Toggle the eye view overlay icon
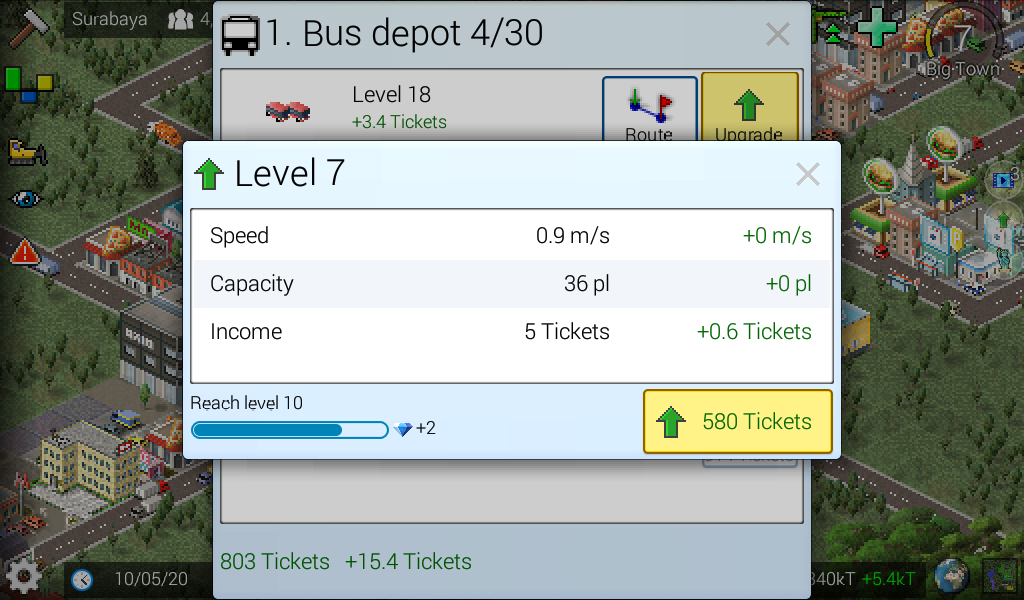The image size is (1024, 600). click(x=26, y=198)
